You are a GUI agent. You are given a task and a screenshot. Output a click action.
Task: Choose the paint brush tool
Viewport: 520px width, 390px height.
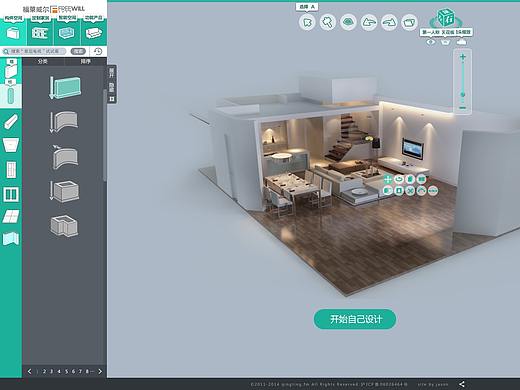(328, 22)
